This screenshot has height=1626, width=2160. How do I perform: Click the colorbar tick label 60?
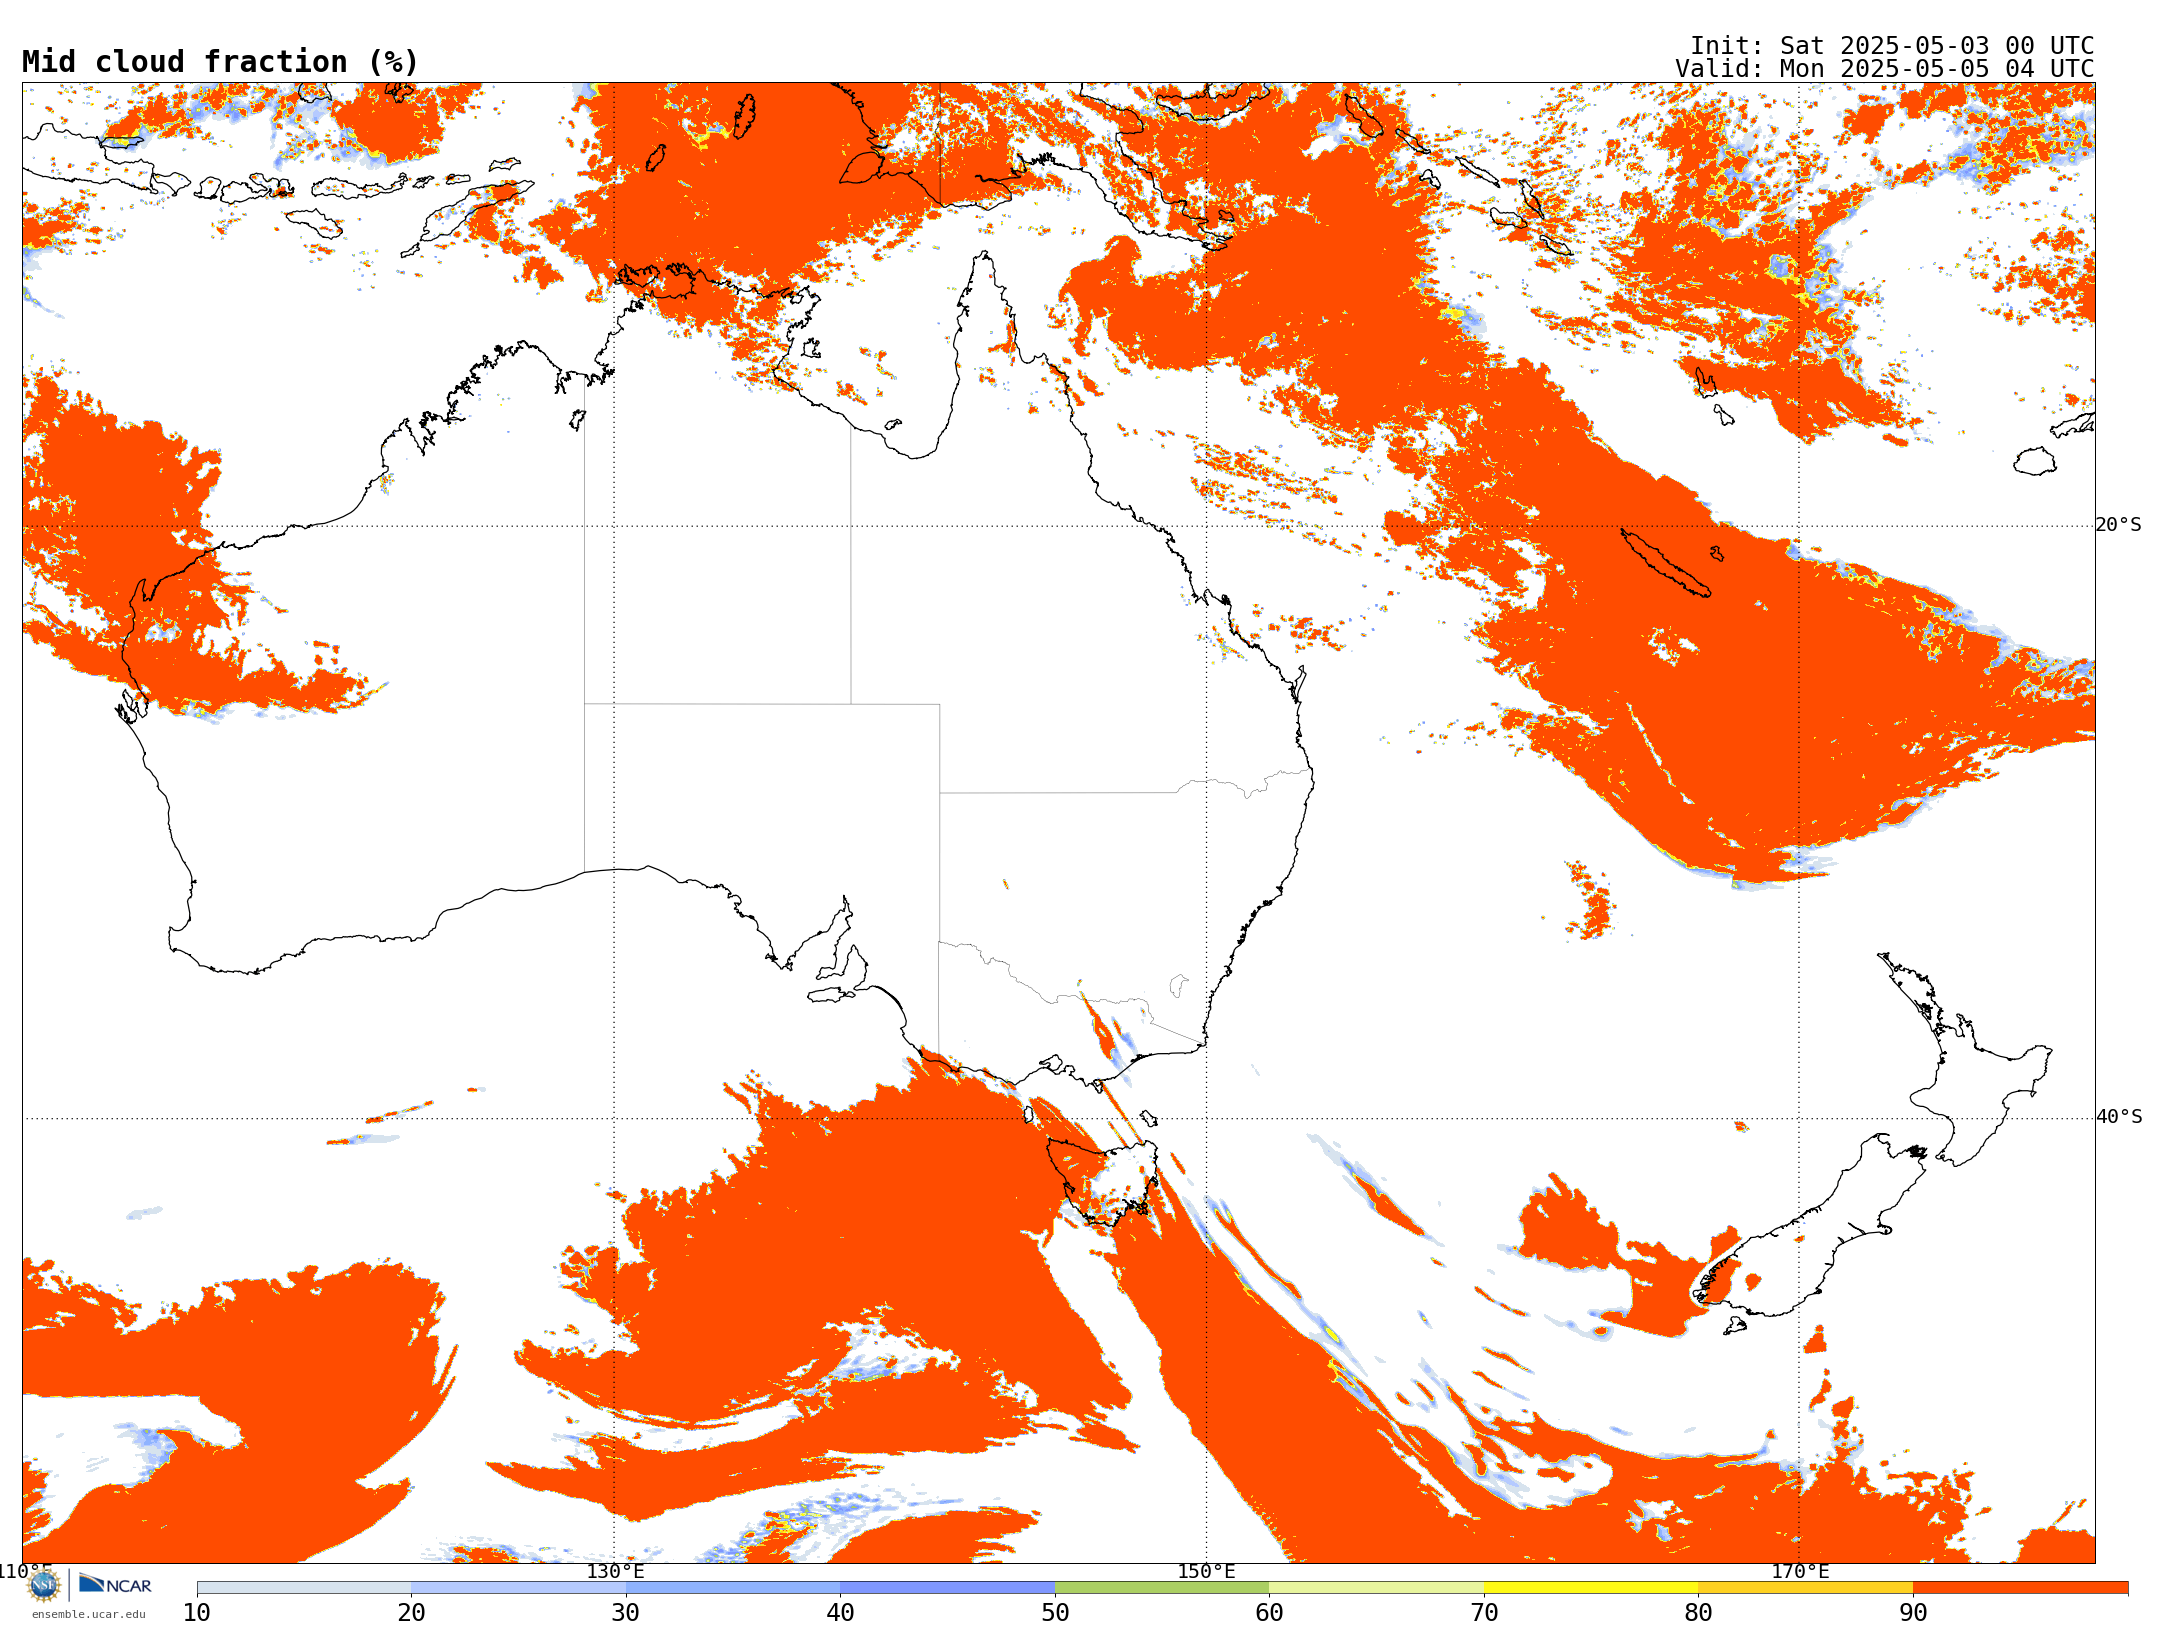[1269, 1613]
